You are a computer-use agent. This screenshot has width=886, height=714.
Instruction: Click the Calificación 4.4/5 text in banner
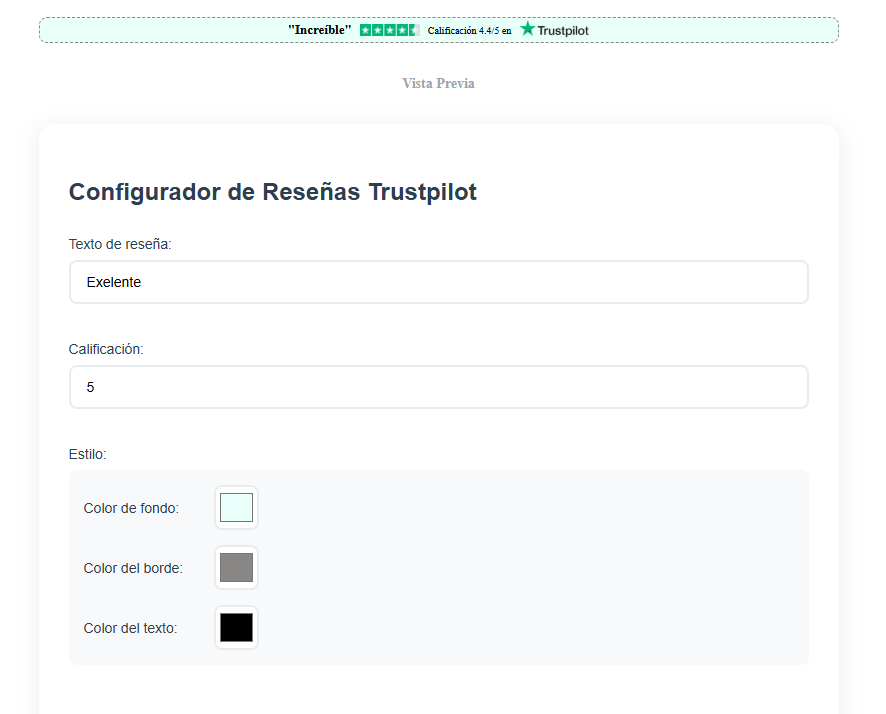coord(470,30)
